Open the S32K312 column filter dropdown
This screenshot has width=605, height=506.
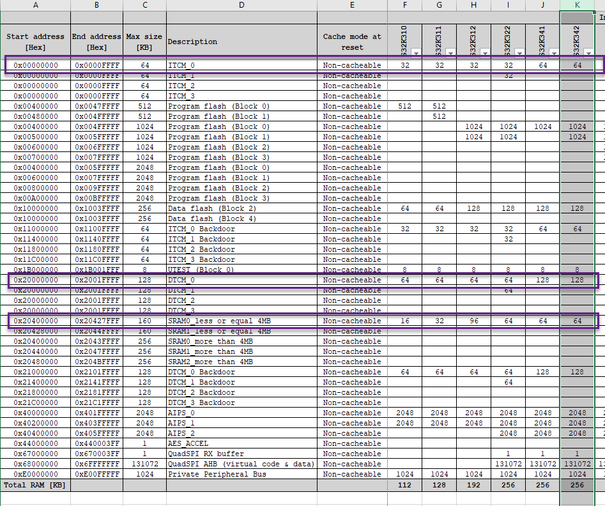tap(485, 52)
